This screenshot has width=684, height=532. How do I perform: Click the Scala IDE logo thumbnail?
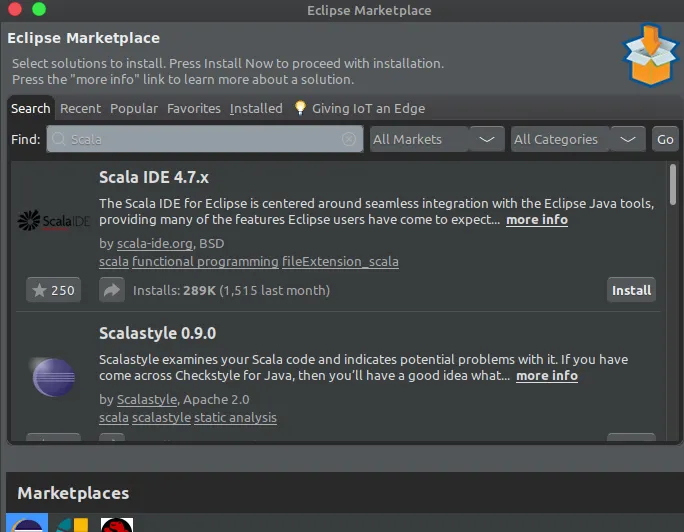[x=54, y=220]
